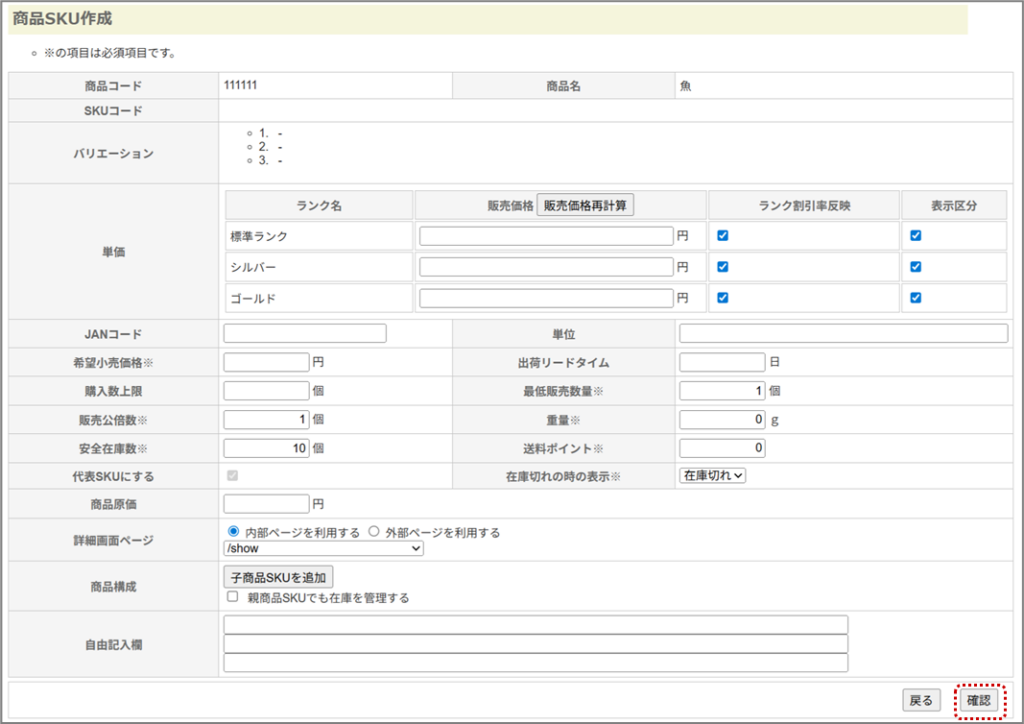
Task: Click the 戻る back button
Action: tap(920, 701)
